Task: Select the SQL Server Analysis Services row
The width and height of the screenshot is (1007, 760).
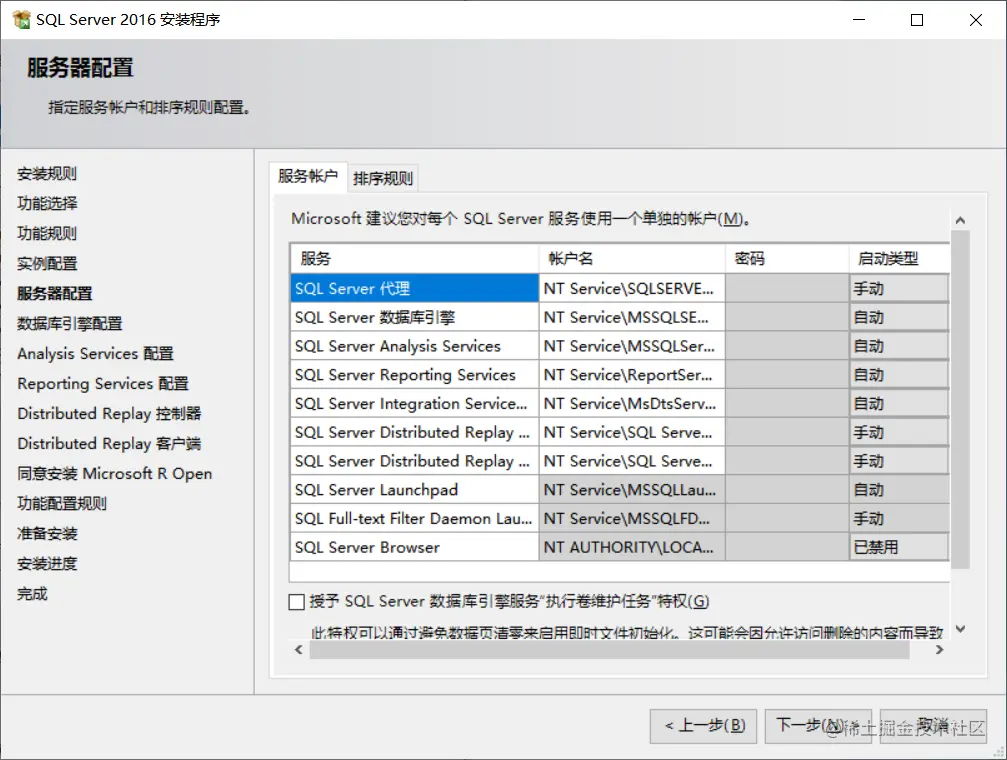Action: [x=414, y=346]
